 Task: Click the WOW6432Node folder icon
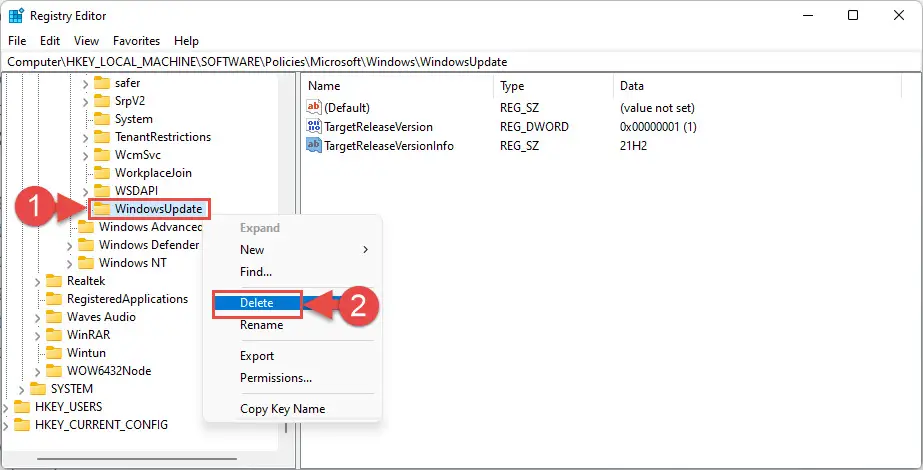[54, 370]
